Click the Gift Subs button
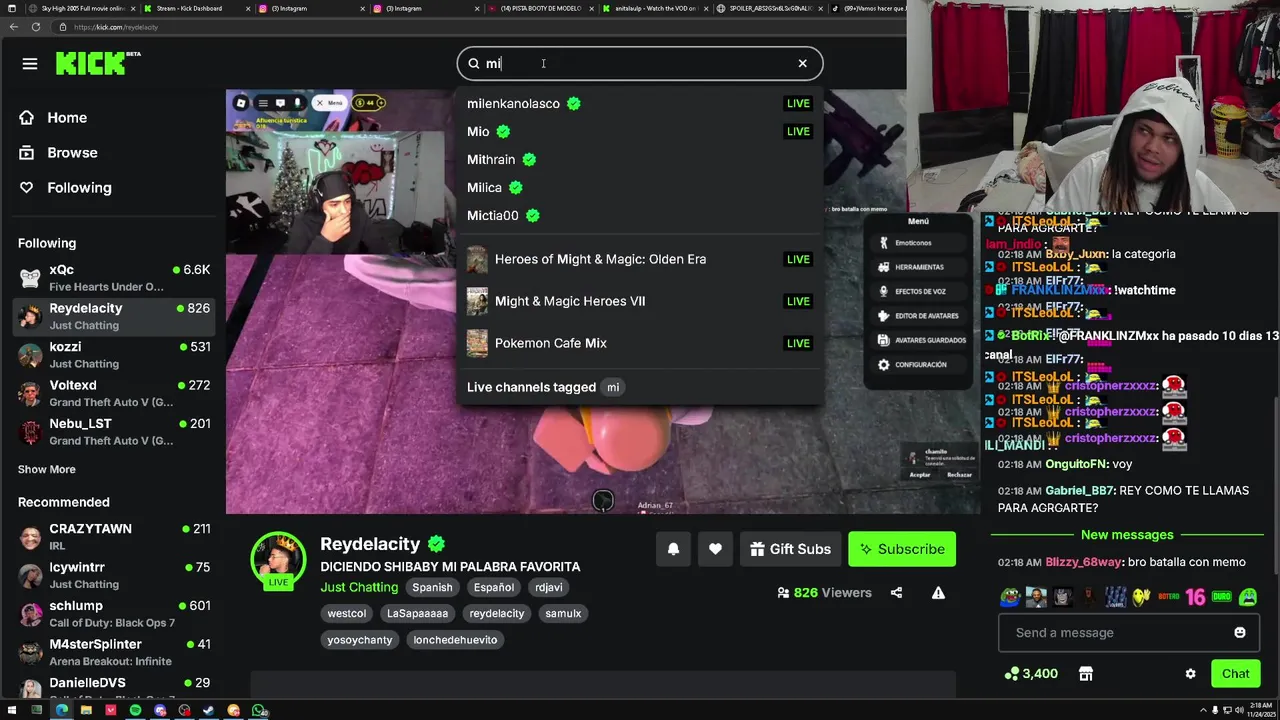 click(790, 549)
